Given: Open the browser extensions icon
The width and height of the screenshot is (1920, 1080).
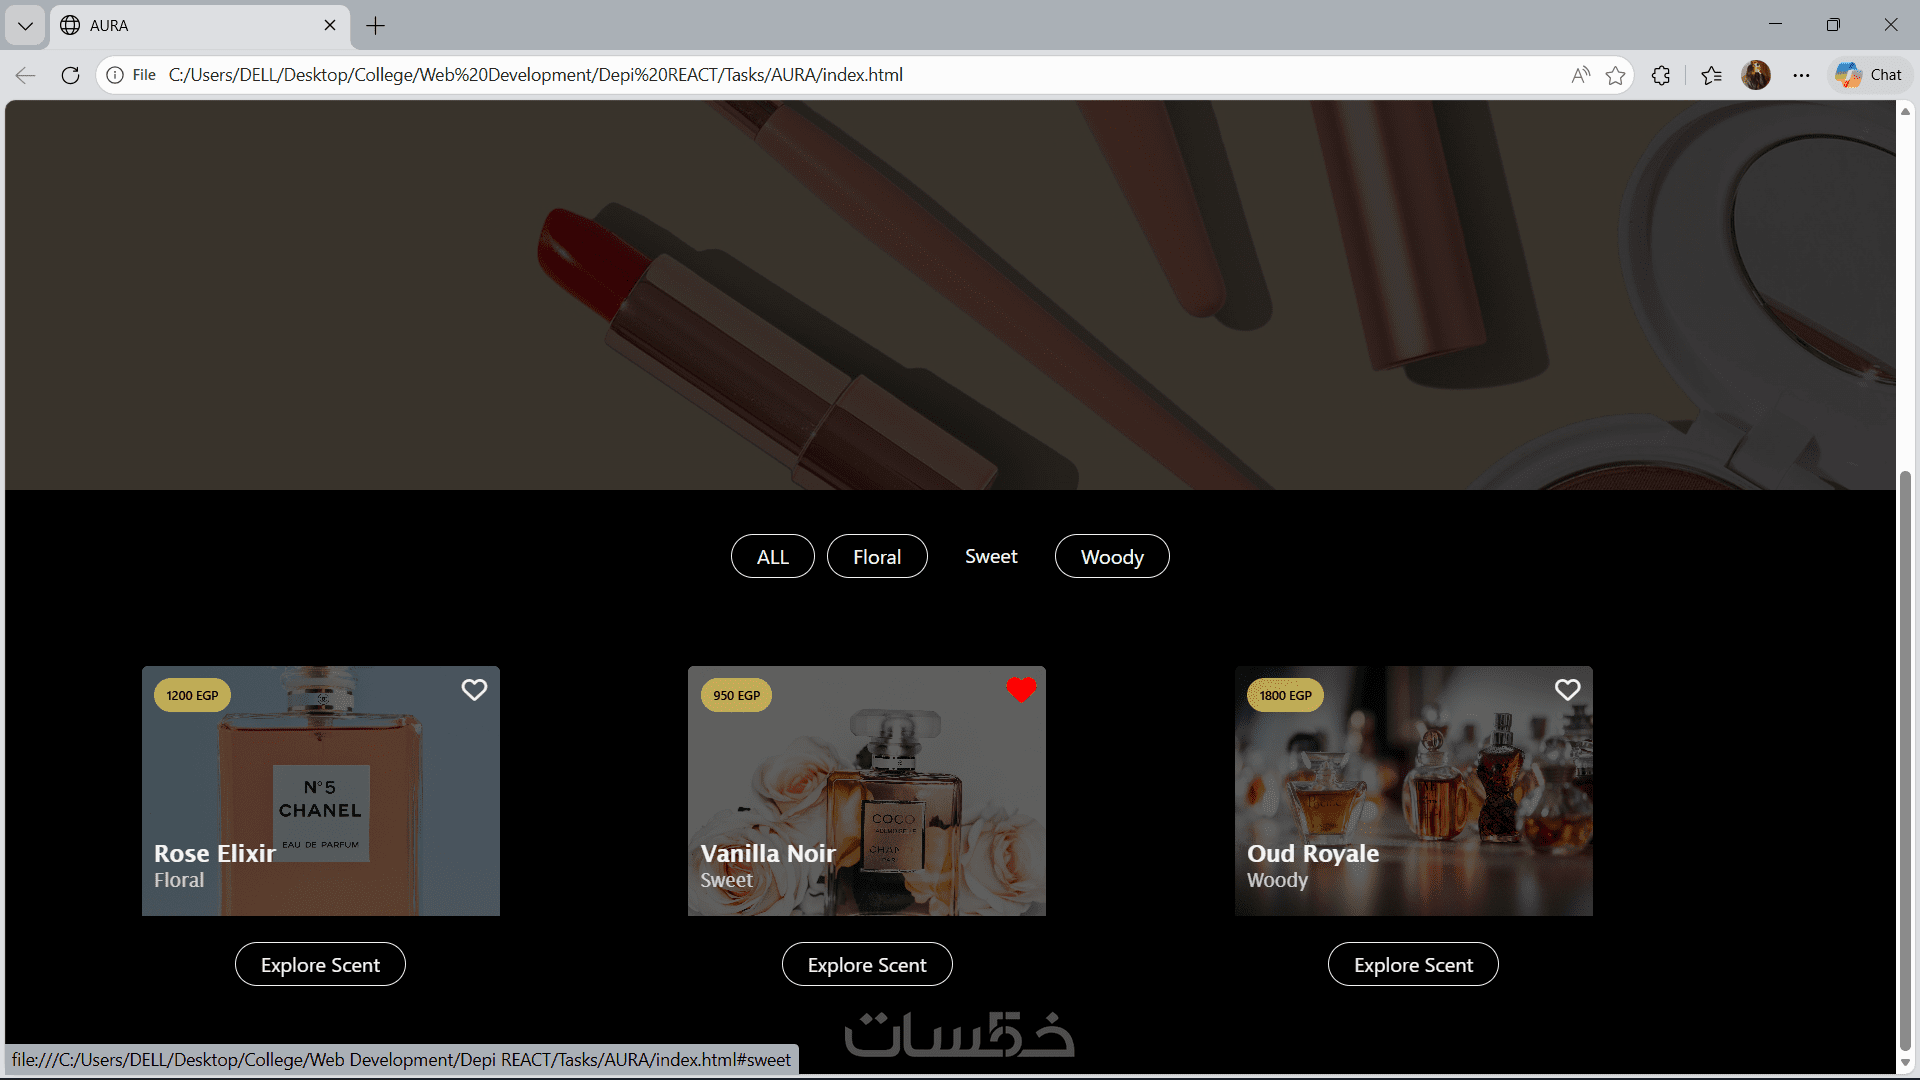Looking at the screenshot, I should (x=1661, y=75).
